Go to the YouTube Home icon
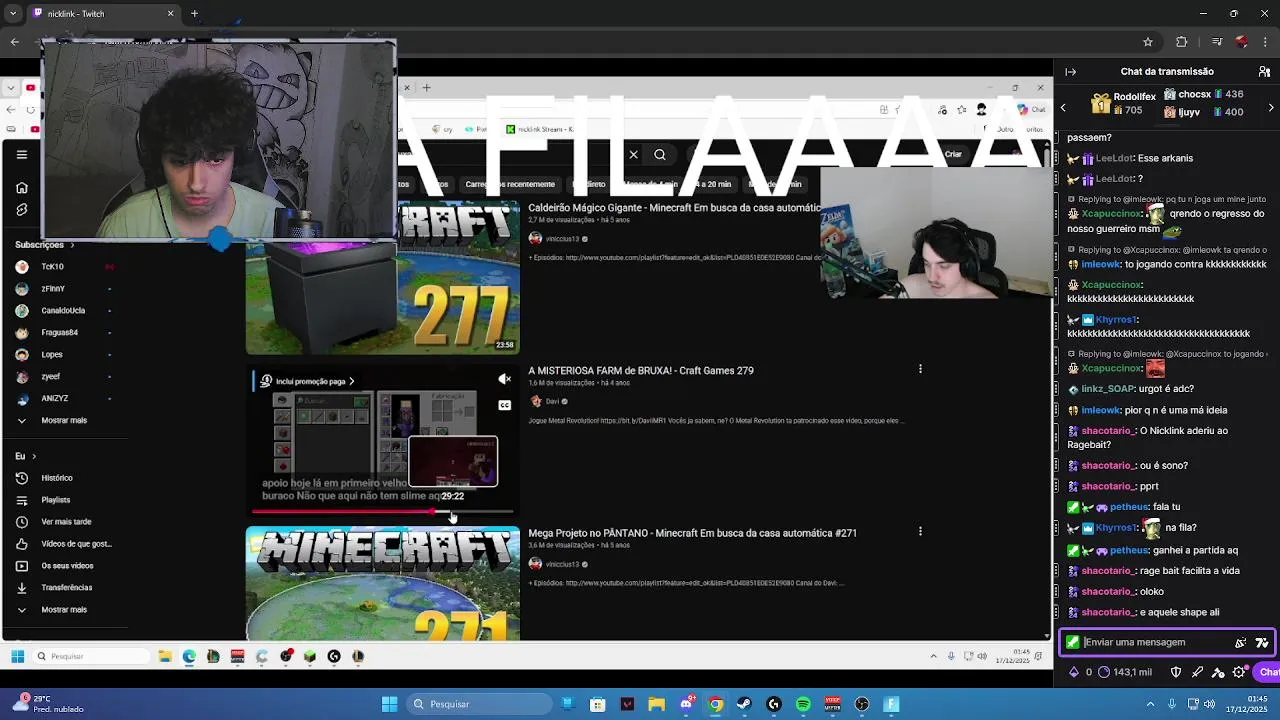This screenshot has height=720, width=1280. click(21, 188)
